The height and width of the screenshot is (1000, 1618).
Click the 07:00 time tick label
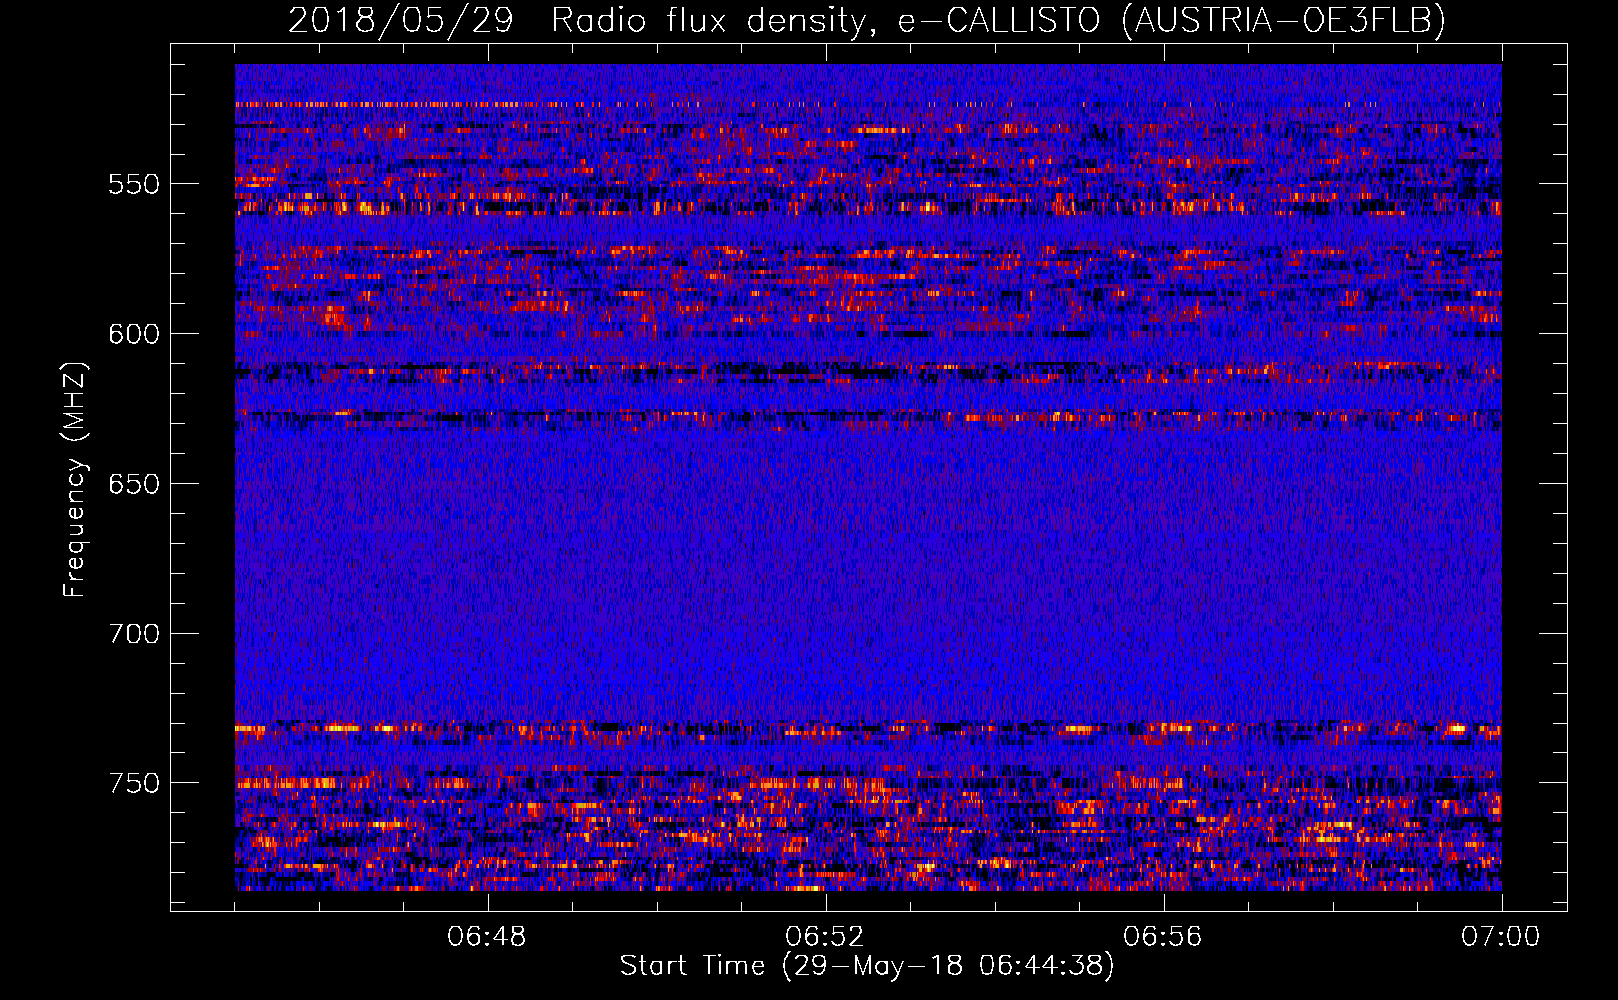click(x=1501, y=937)
